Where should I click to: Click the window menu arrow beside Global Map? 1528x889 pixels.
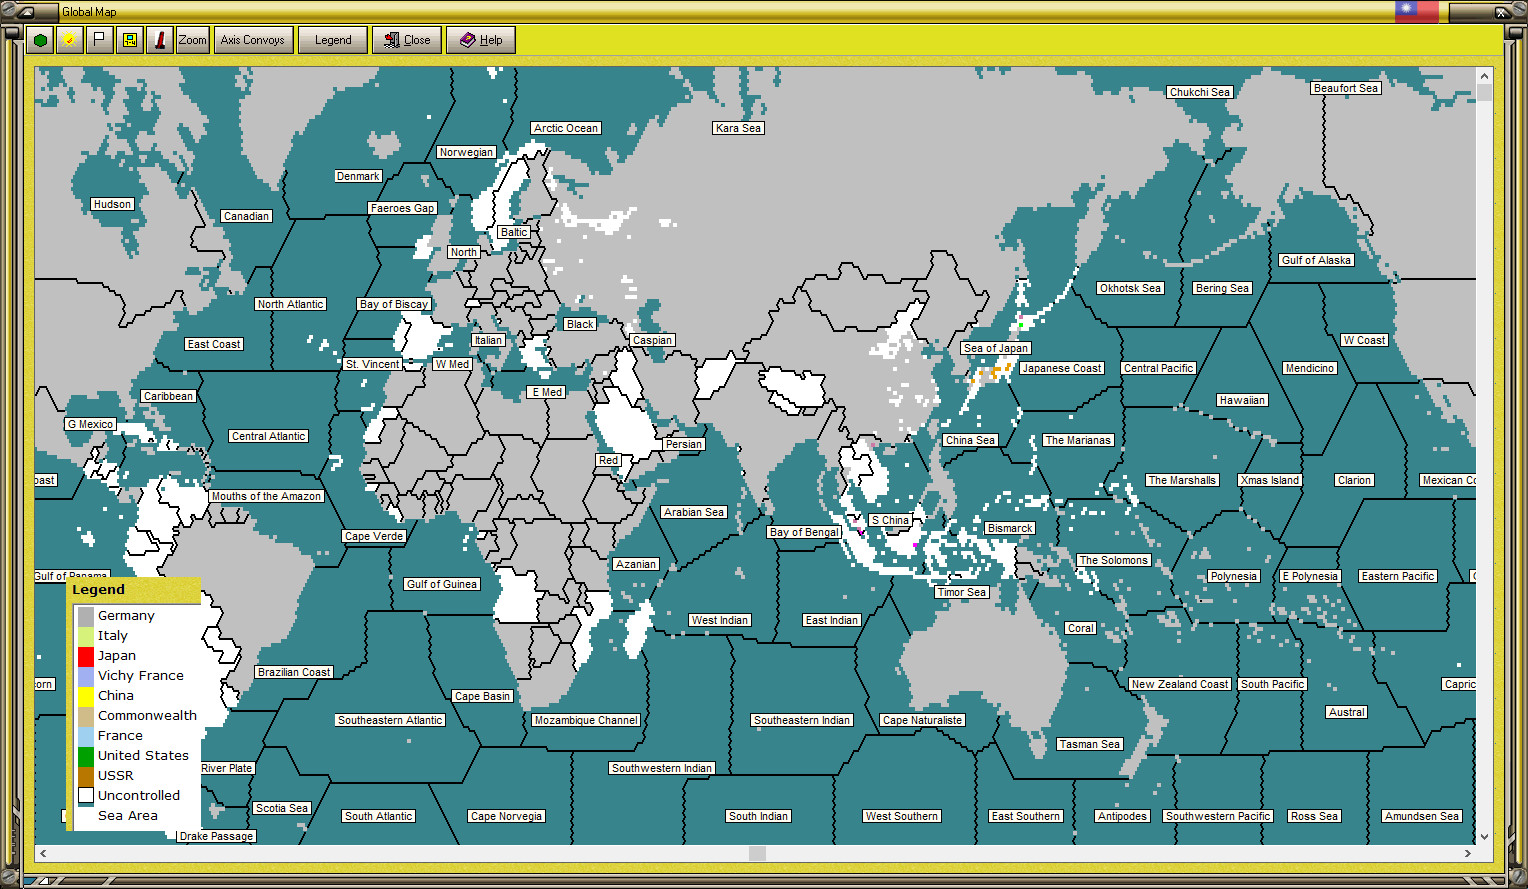click(28, 12)
